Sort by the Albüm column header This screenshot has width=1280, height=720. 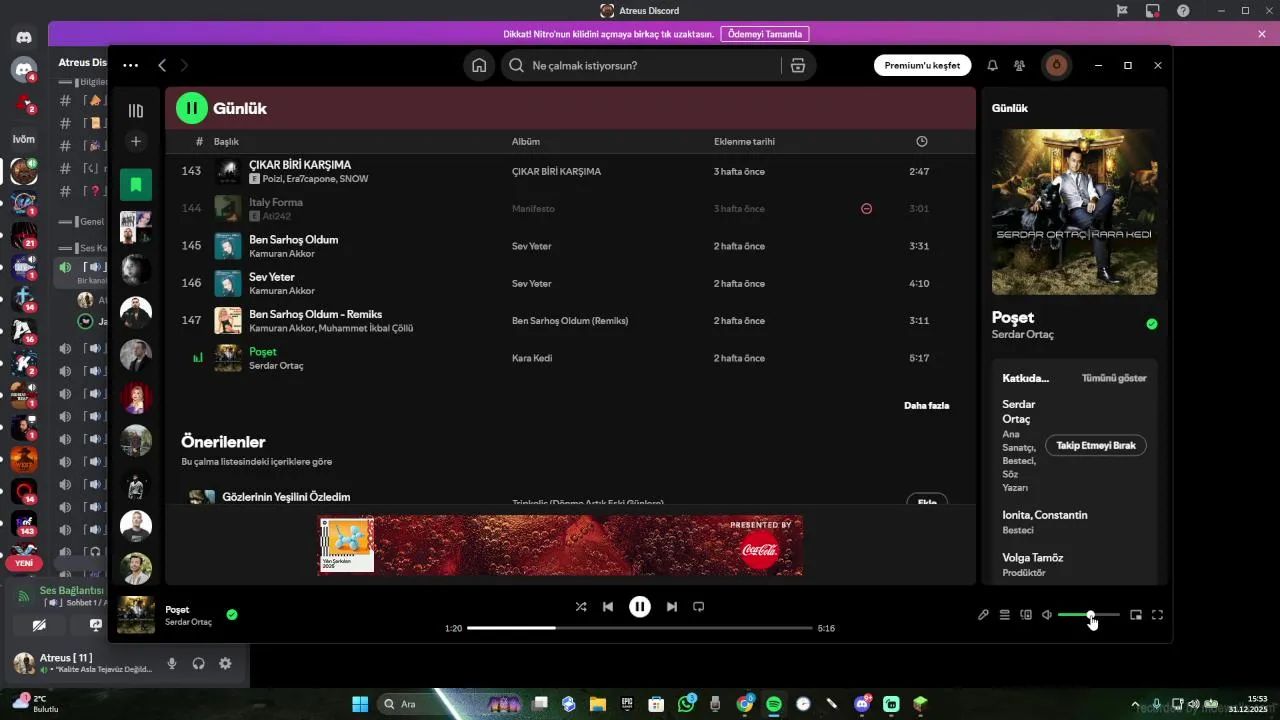pyautogui.click(x=526, y=142)
